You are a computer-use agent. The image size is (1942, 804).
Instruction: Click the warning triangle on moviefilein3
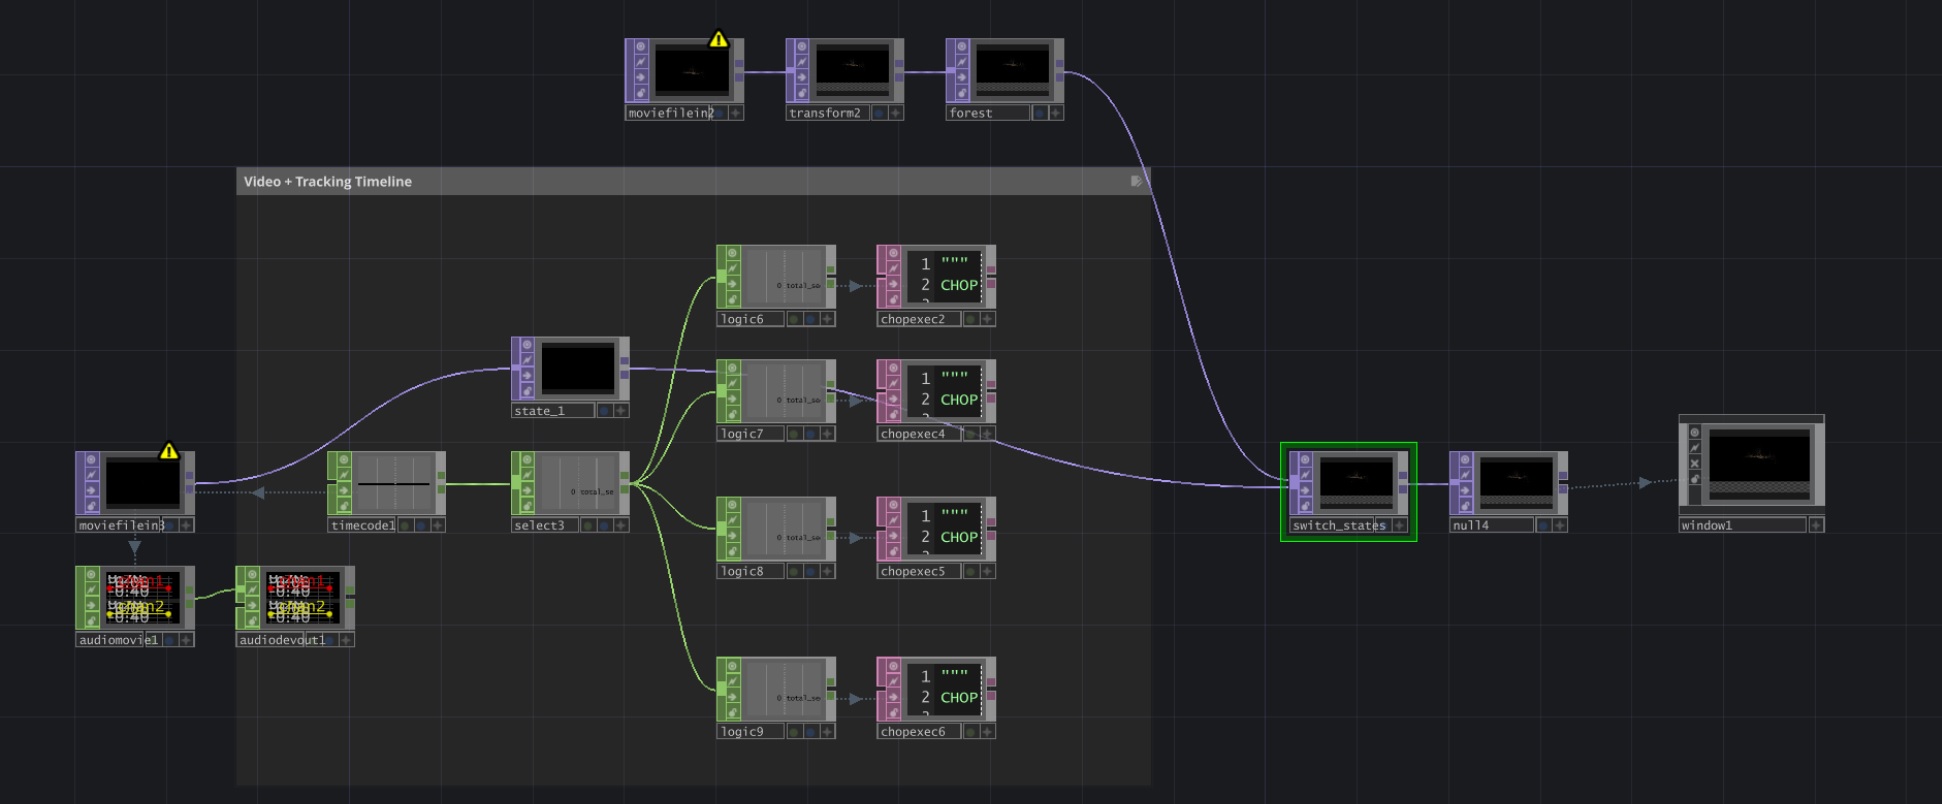169,452
